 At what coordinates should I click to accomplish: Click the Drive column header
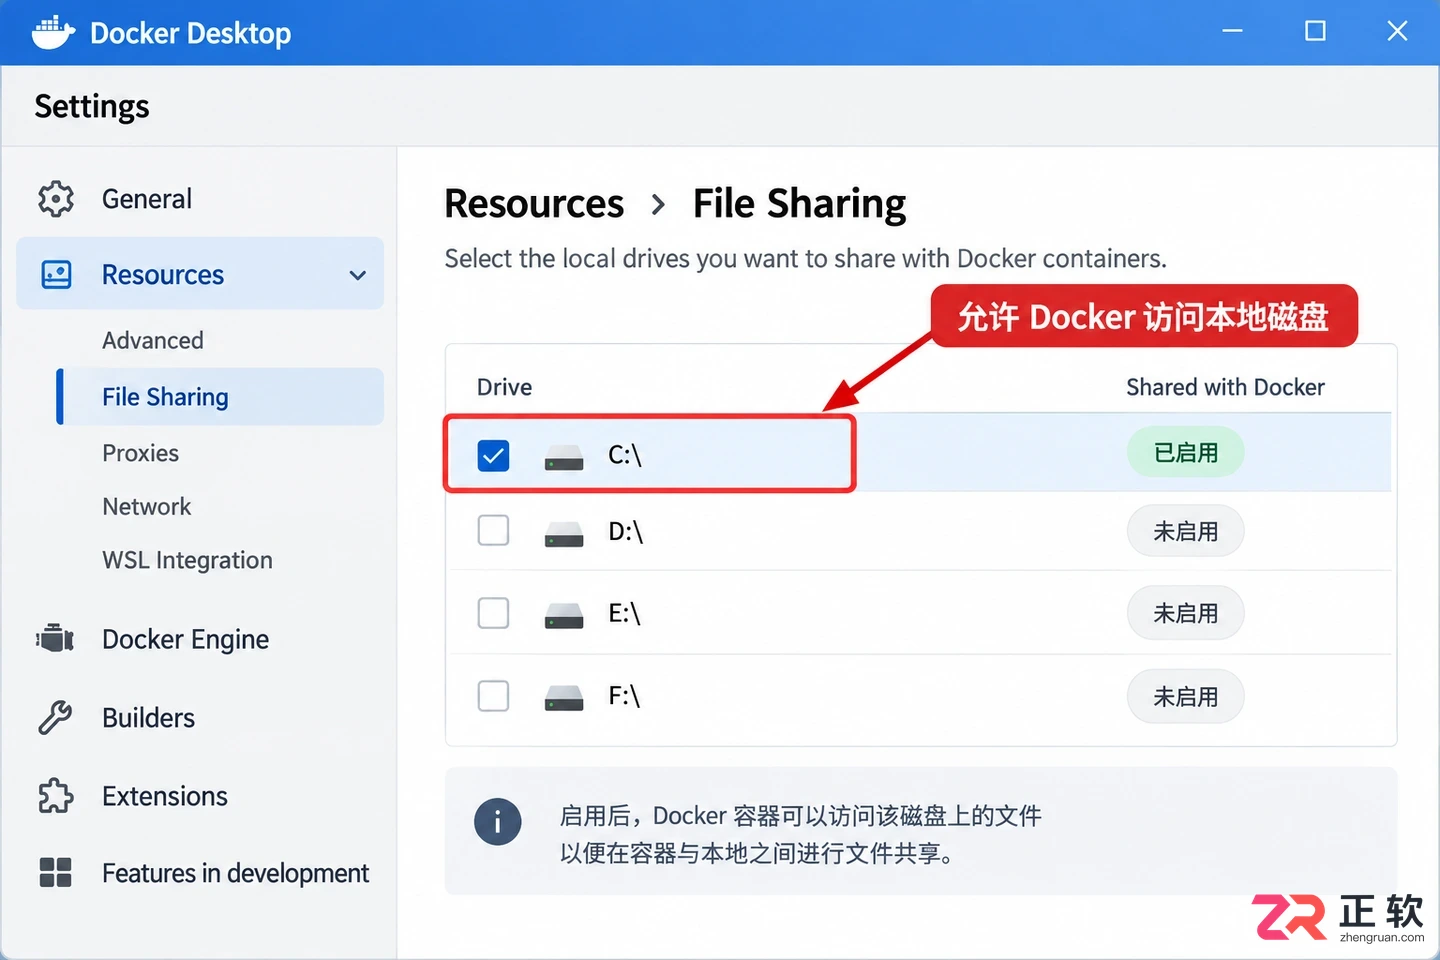point(504,387)
